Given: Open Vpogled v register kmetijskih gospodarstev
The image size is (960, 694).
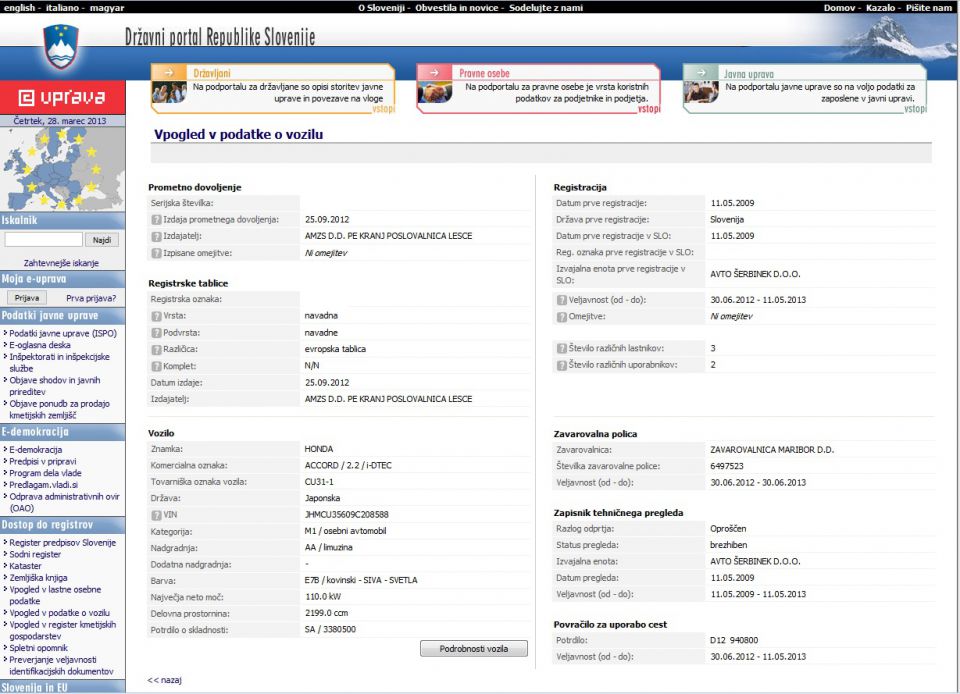Looking at the screenshot, I should point(62,630).
